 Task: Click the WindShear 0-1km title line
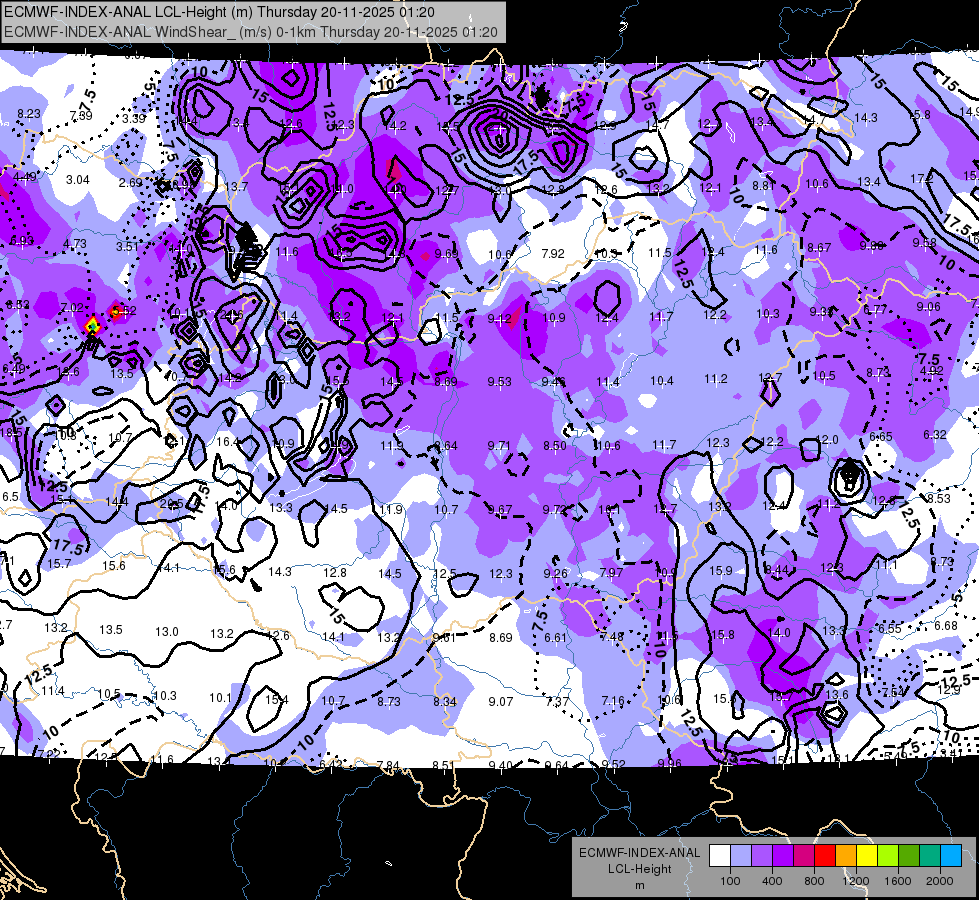click(x=250, y=32)
